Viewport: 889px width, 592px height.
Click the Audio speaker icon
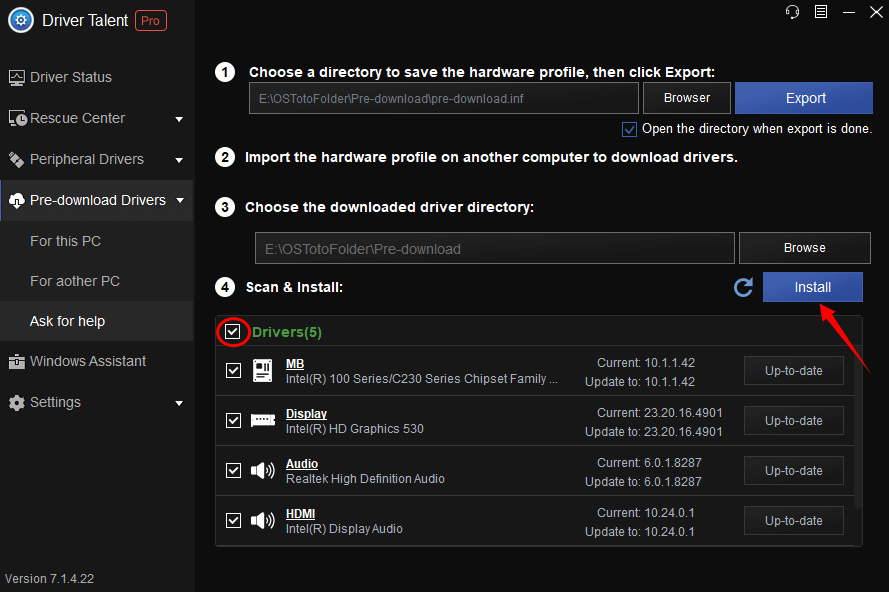(263, 470)
